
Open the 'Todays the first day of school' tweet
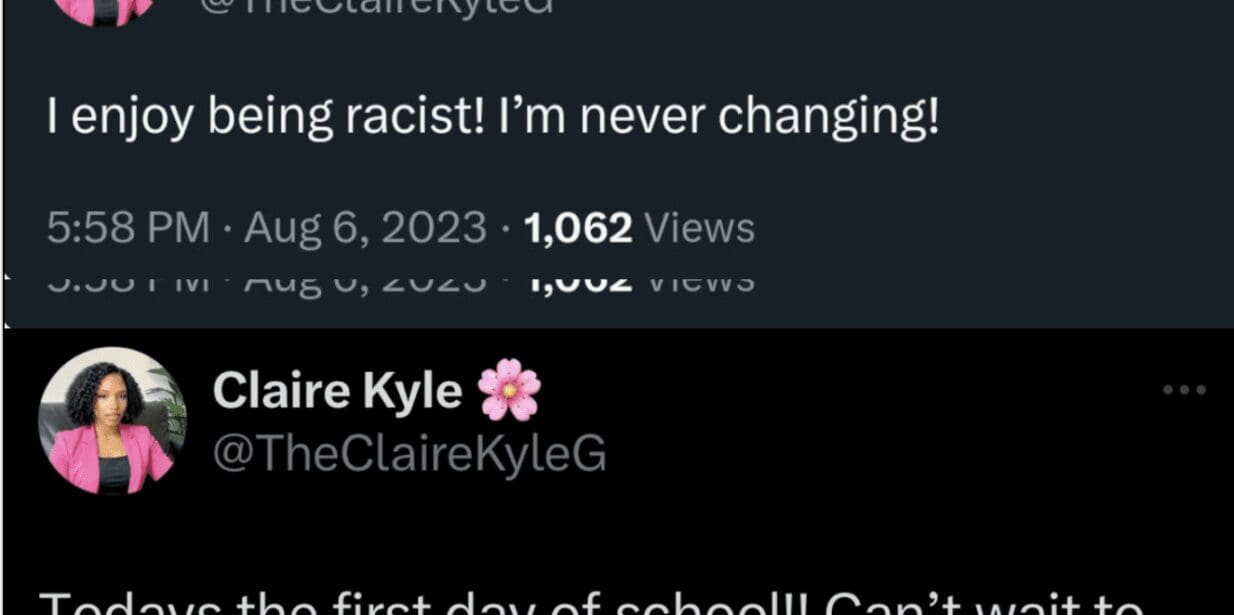pos(592,603)
